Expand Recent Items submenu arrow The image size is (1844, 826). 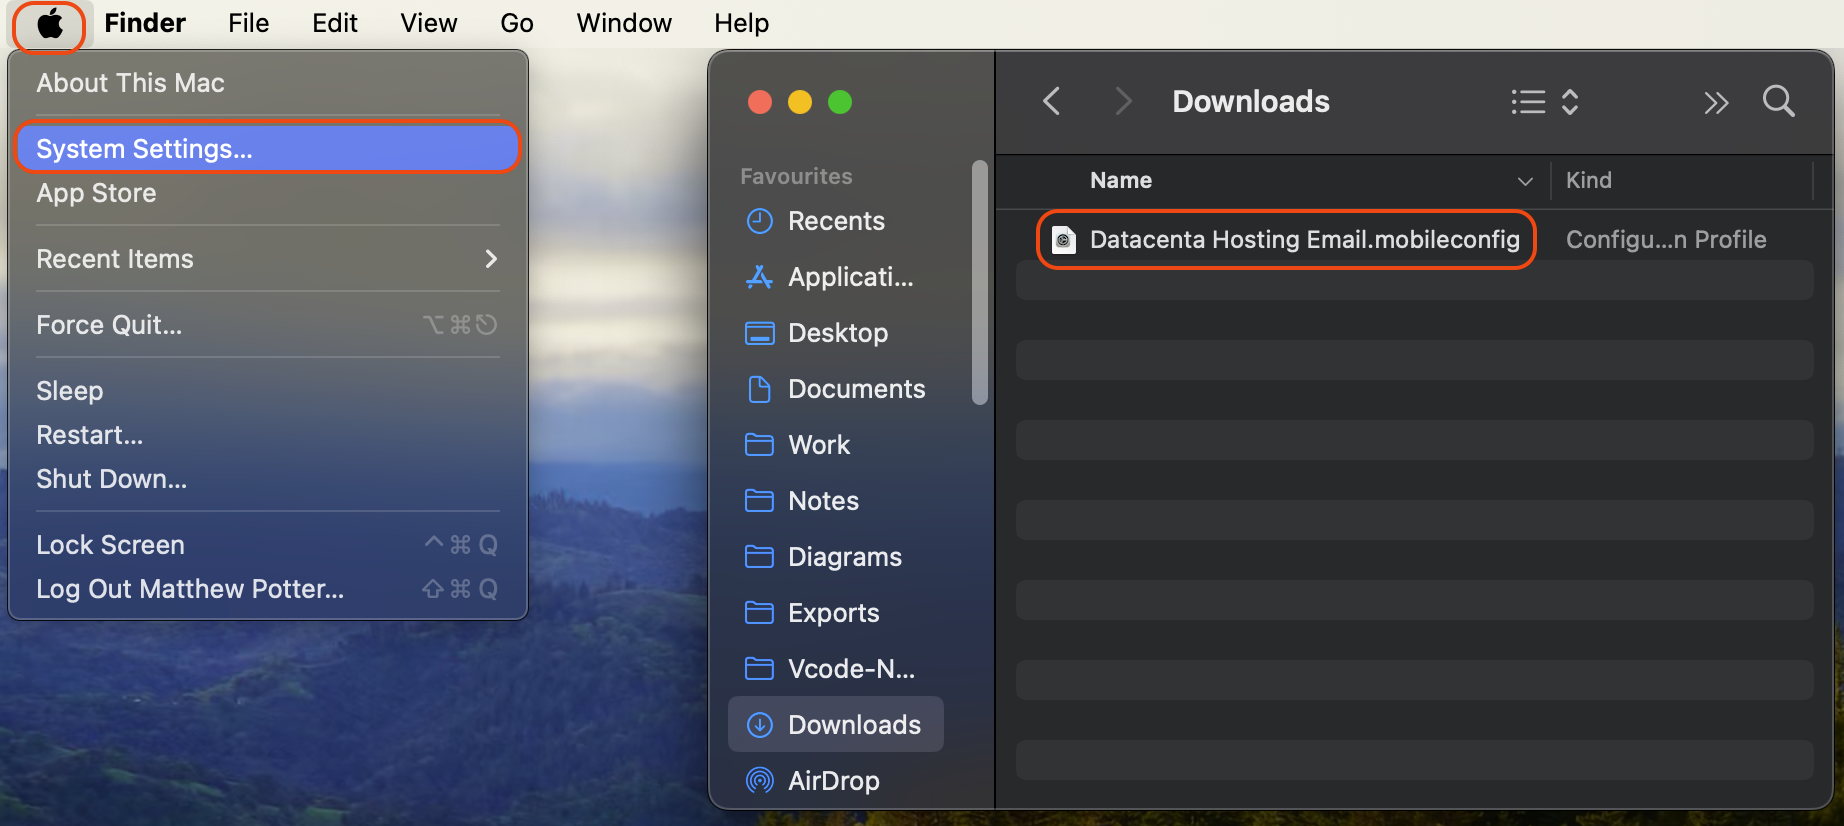click(x=491, y=259)
